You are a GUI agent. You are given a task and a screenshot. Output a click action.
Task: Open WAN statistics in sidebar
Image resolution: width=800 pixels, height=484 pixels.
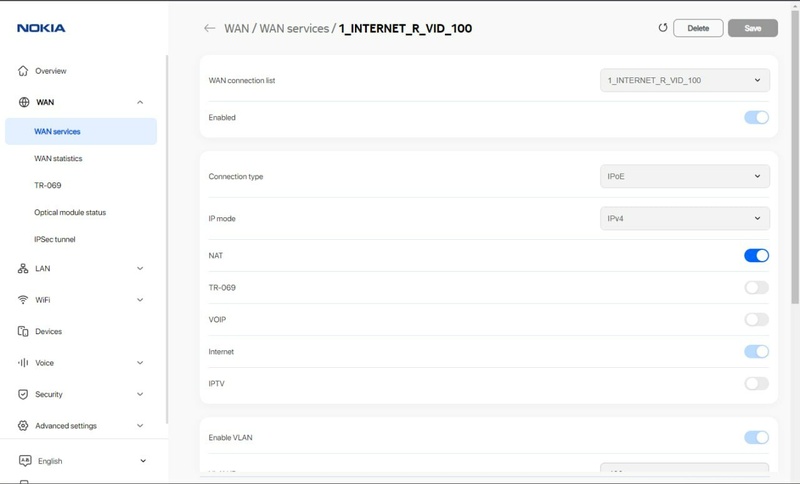pos(58,158)
